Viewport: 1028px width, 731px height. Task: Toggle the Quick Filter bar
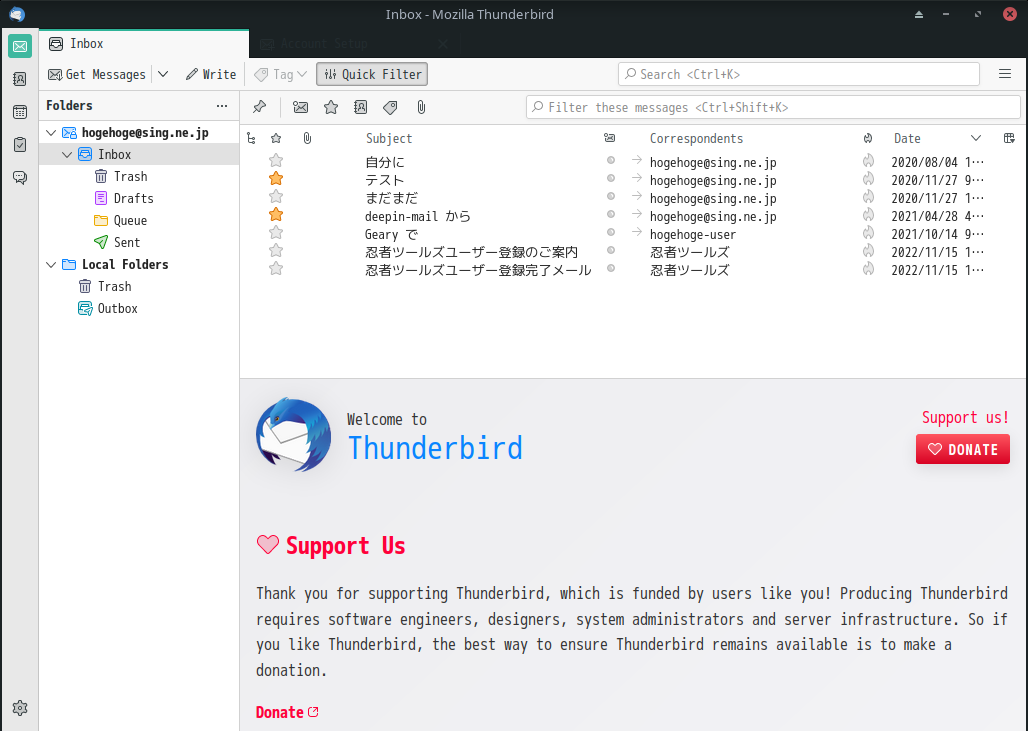(372, 74)
